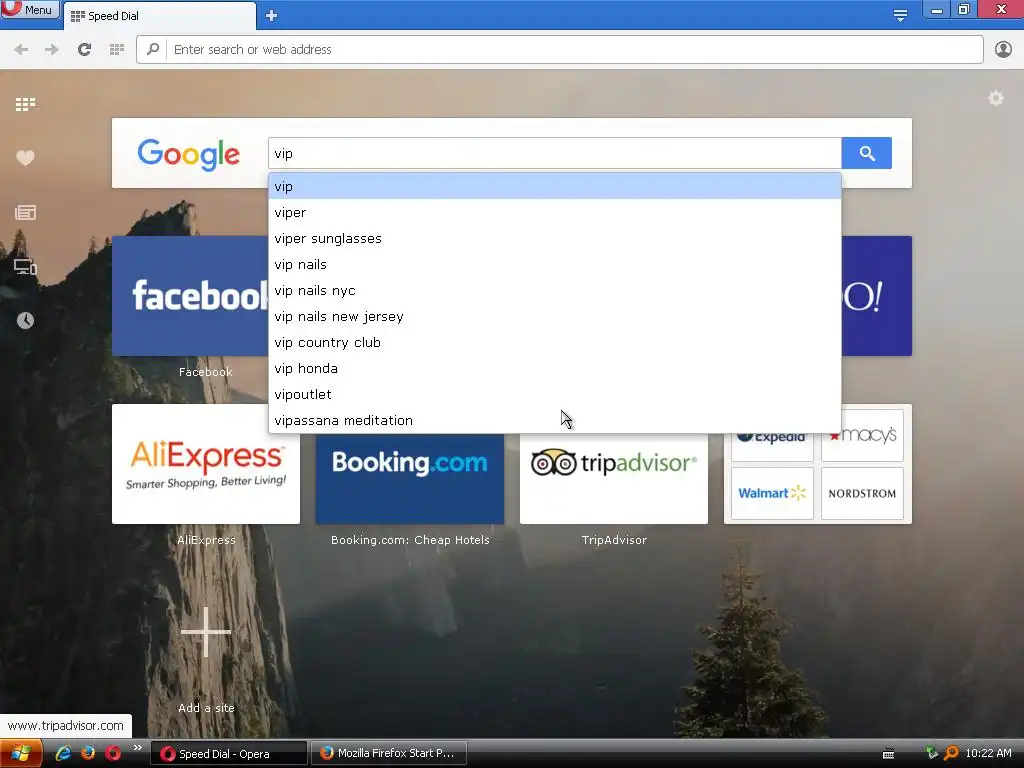Image resolution: width=1024 pixels, height=768 pixels.
Task: Click the 10:22 AM clock
Action: [988, 754]
